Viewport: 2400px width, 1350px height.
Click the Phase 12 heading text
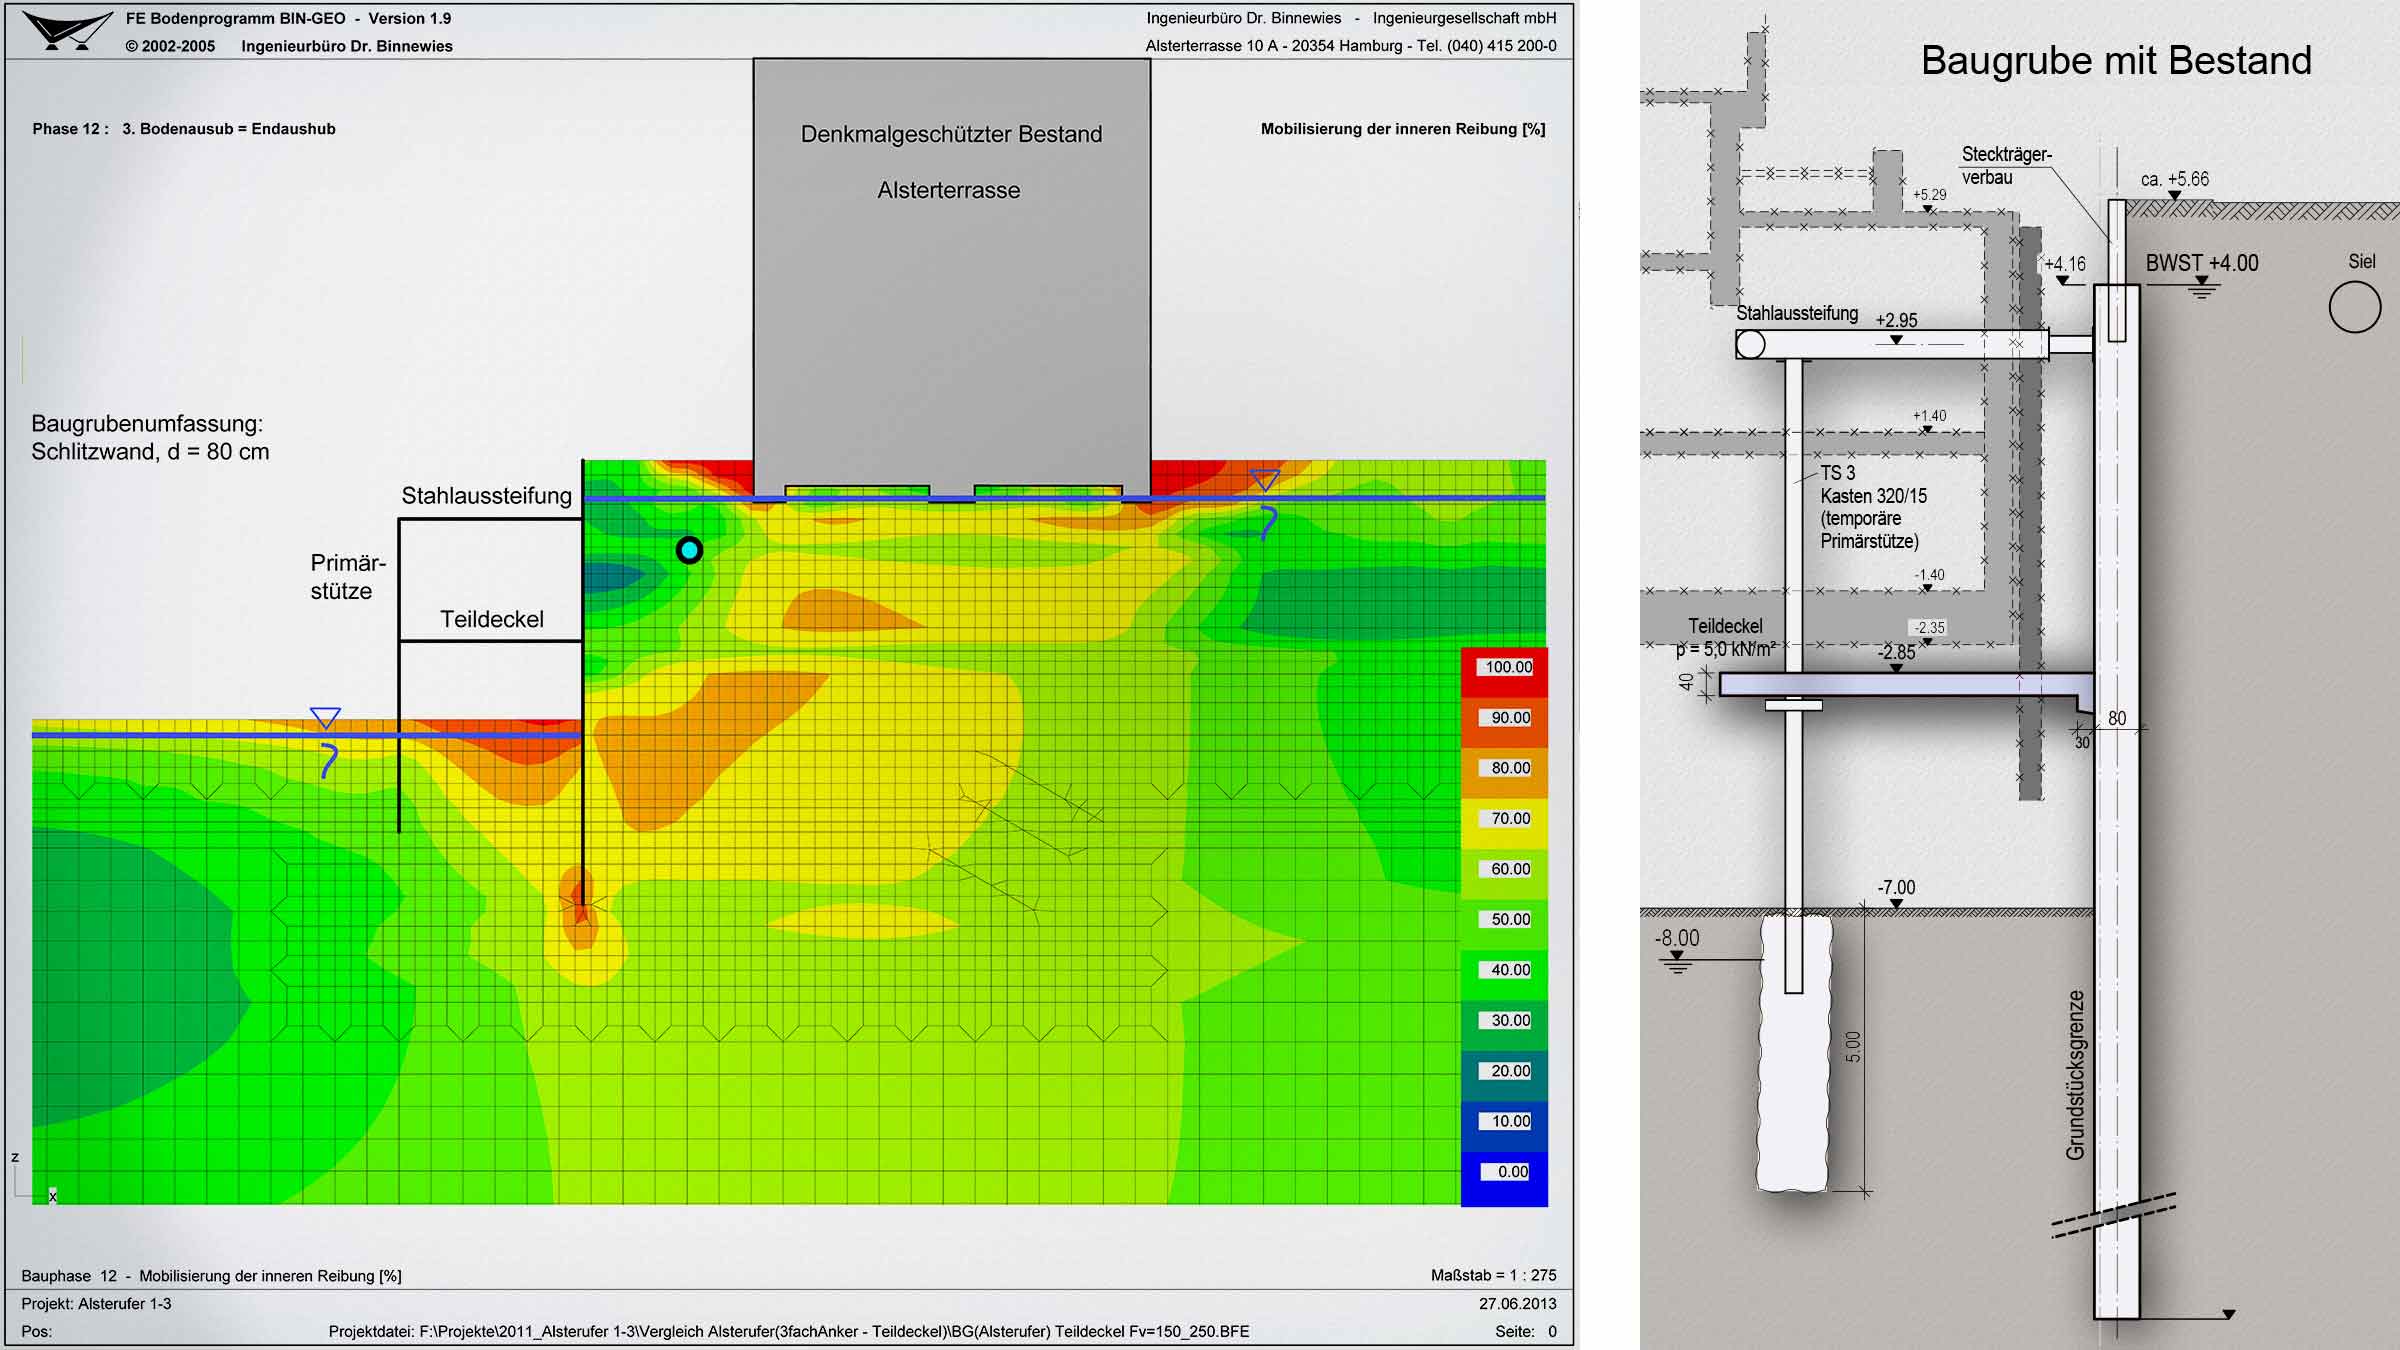[x=184, y=129]
